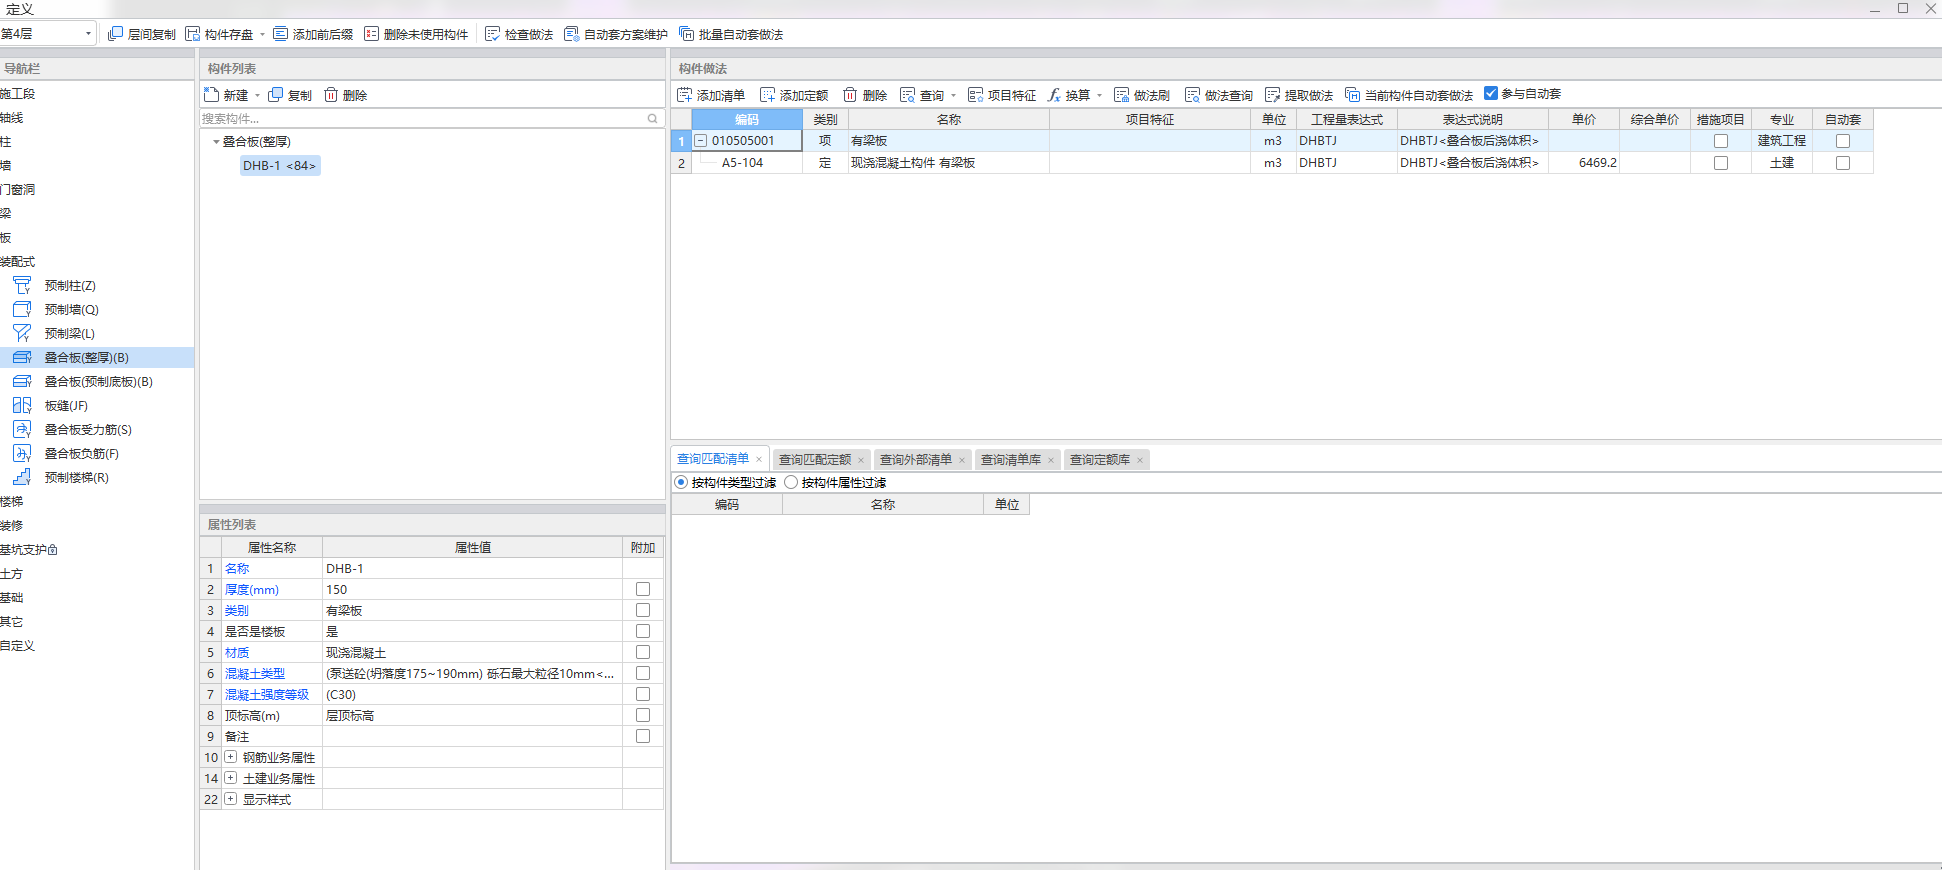Open 新建 dropdown arrow

[257, 96]
